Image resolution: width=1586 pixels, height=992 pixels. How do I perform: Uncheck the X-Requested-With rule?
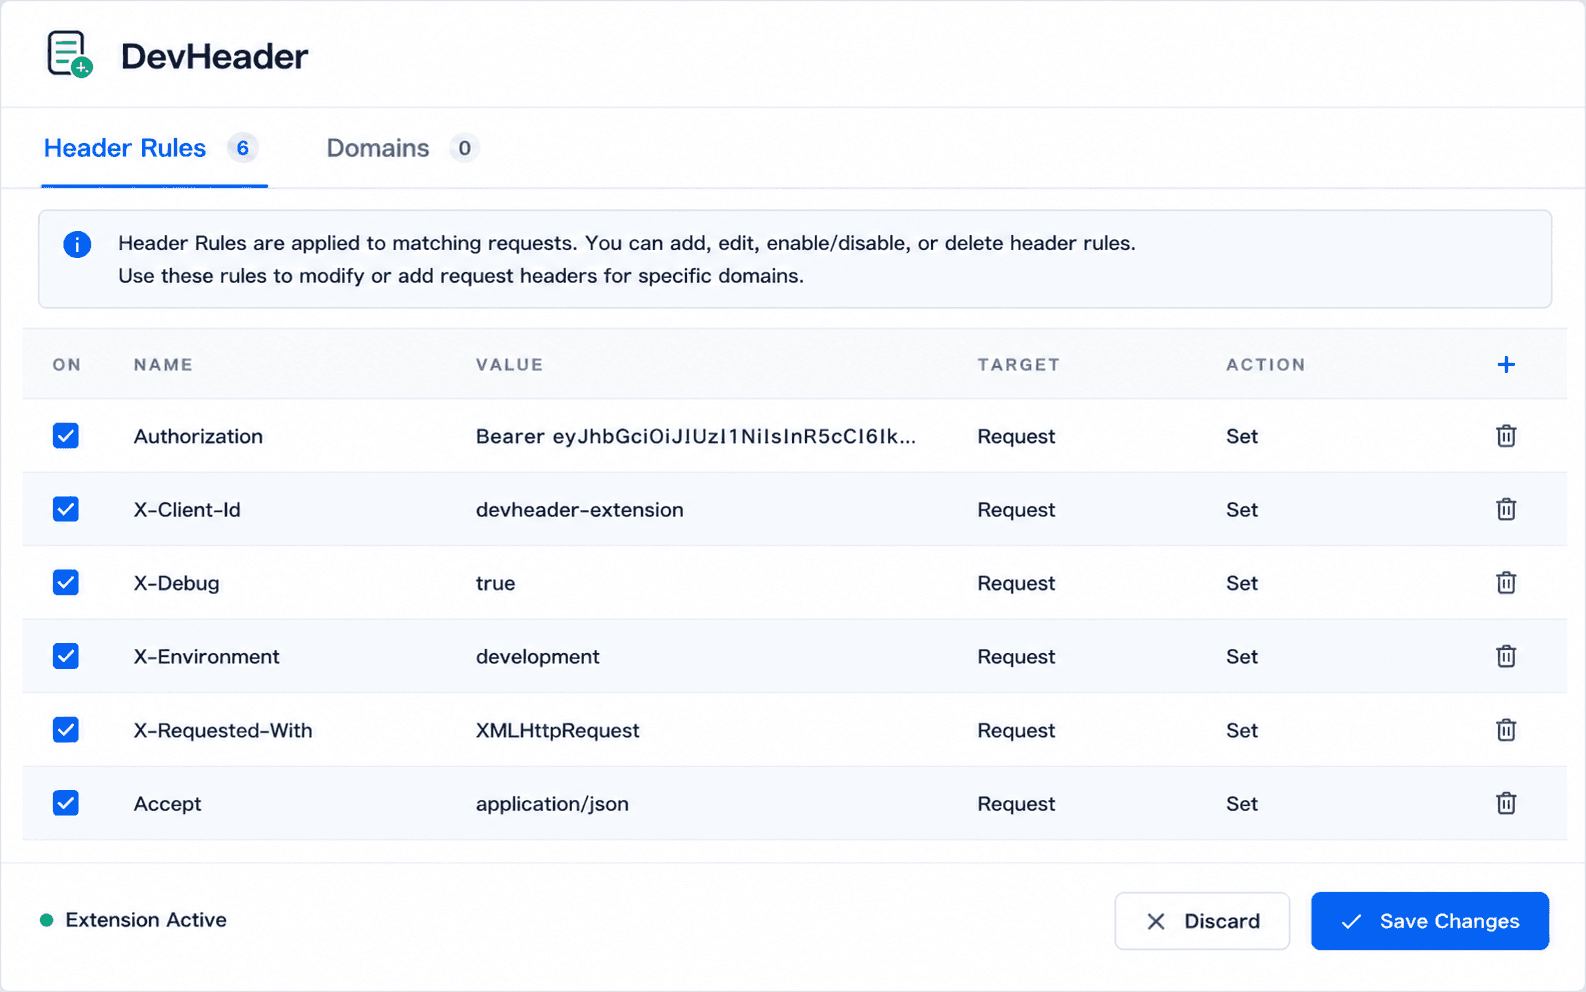tap(66, 730)
